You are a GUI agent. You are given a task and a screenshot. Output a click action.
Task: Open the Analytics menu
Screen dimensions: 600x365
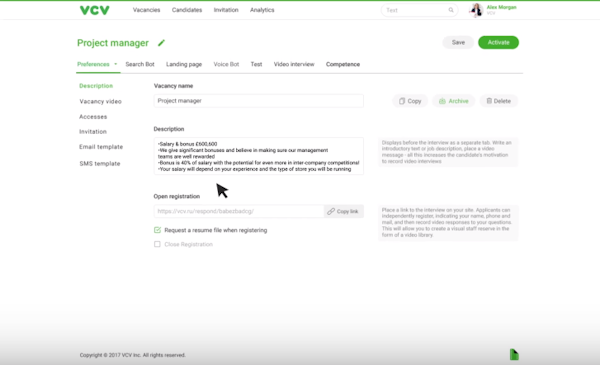[x=262, y=10]
